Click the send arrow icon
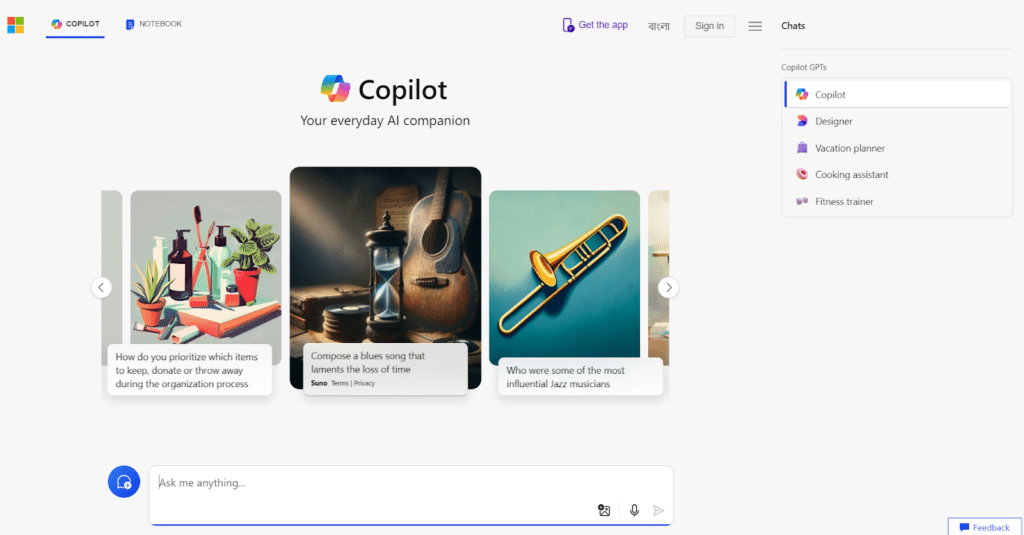Screen dimensions: 1024x535 pyautogui.click(x=658, y=510)
